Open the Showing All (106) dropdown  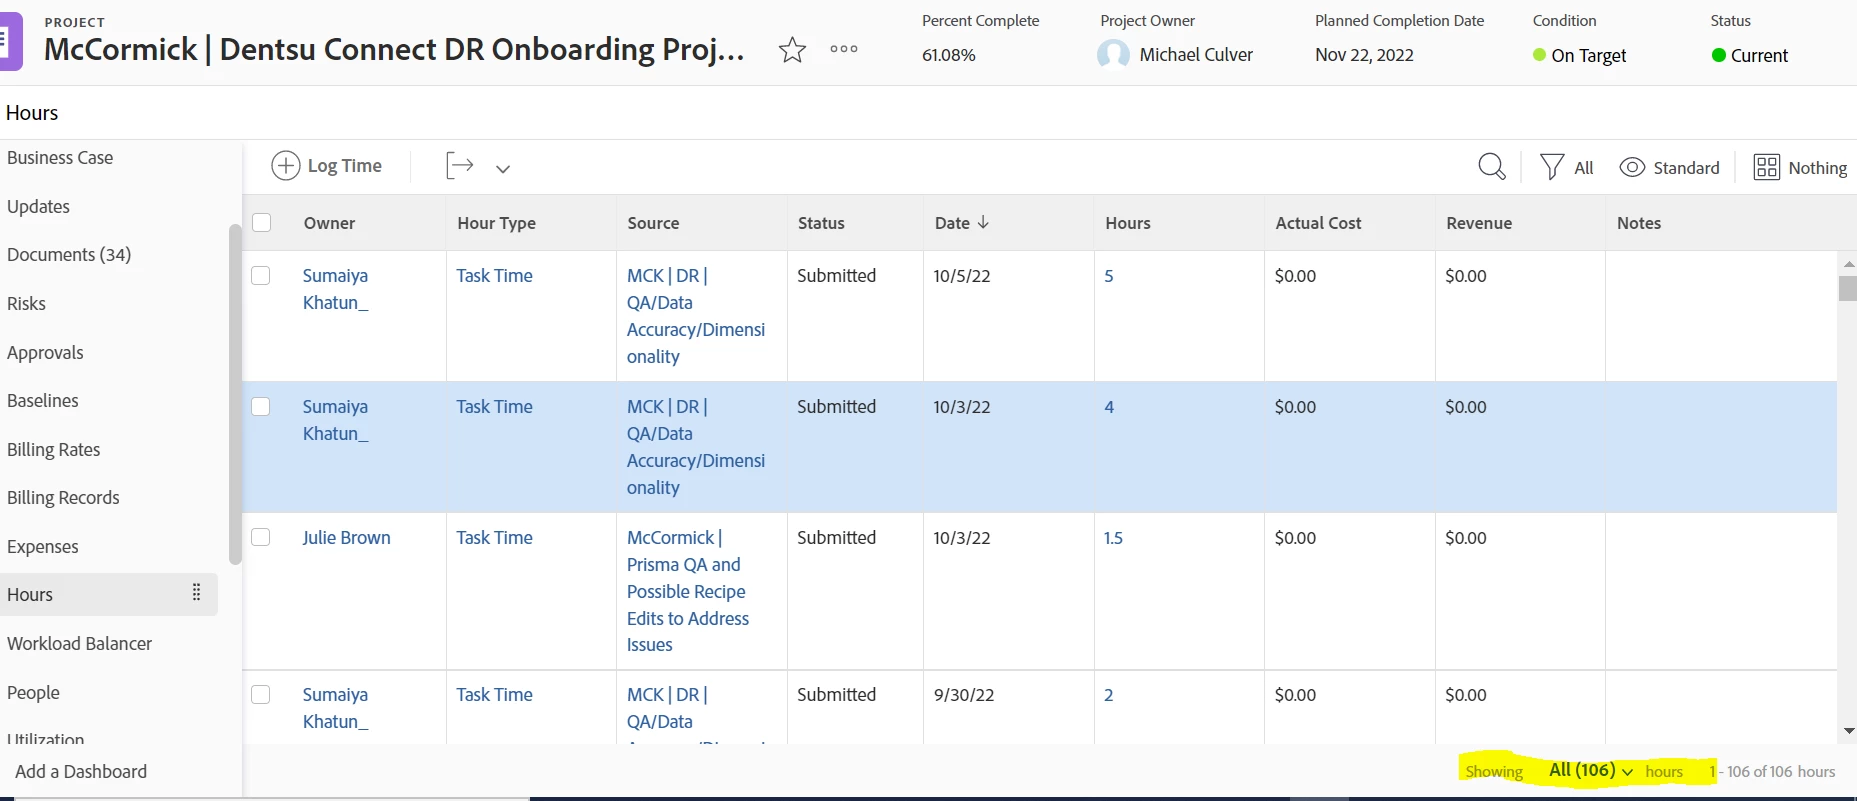pyautogui.click(x=1590, y=770)
